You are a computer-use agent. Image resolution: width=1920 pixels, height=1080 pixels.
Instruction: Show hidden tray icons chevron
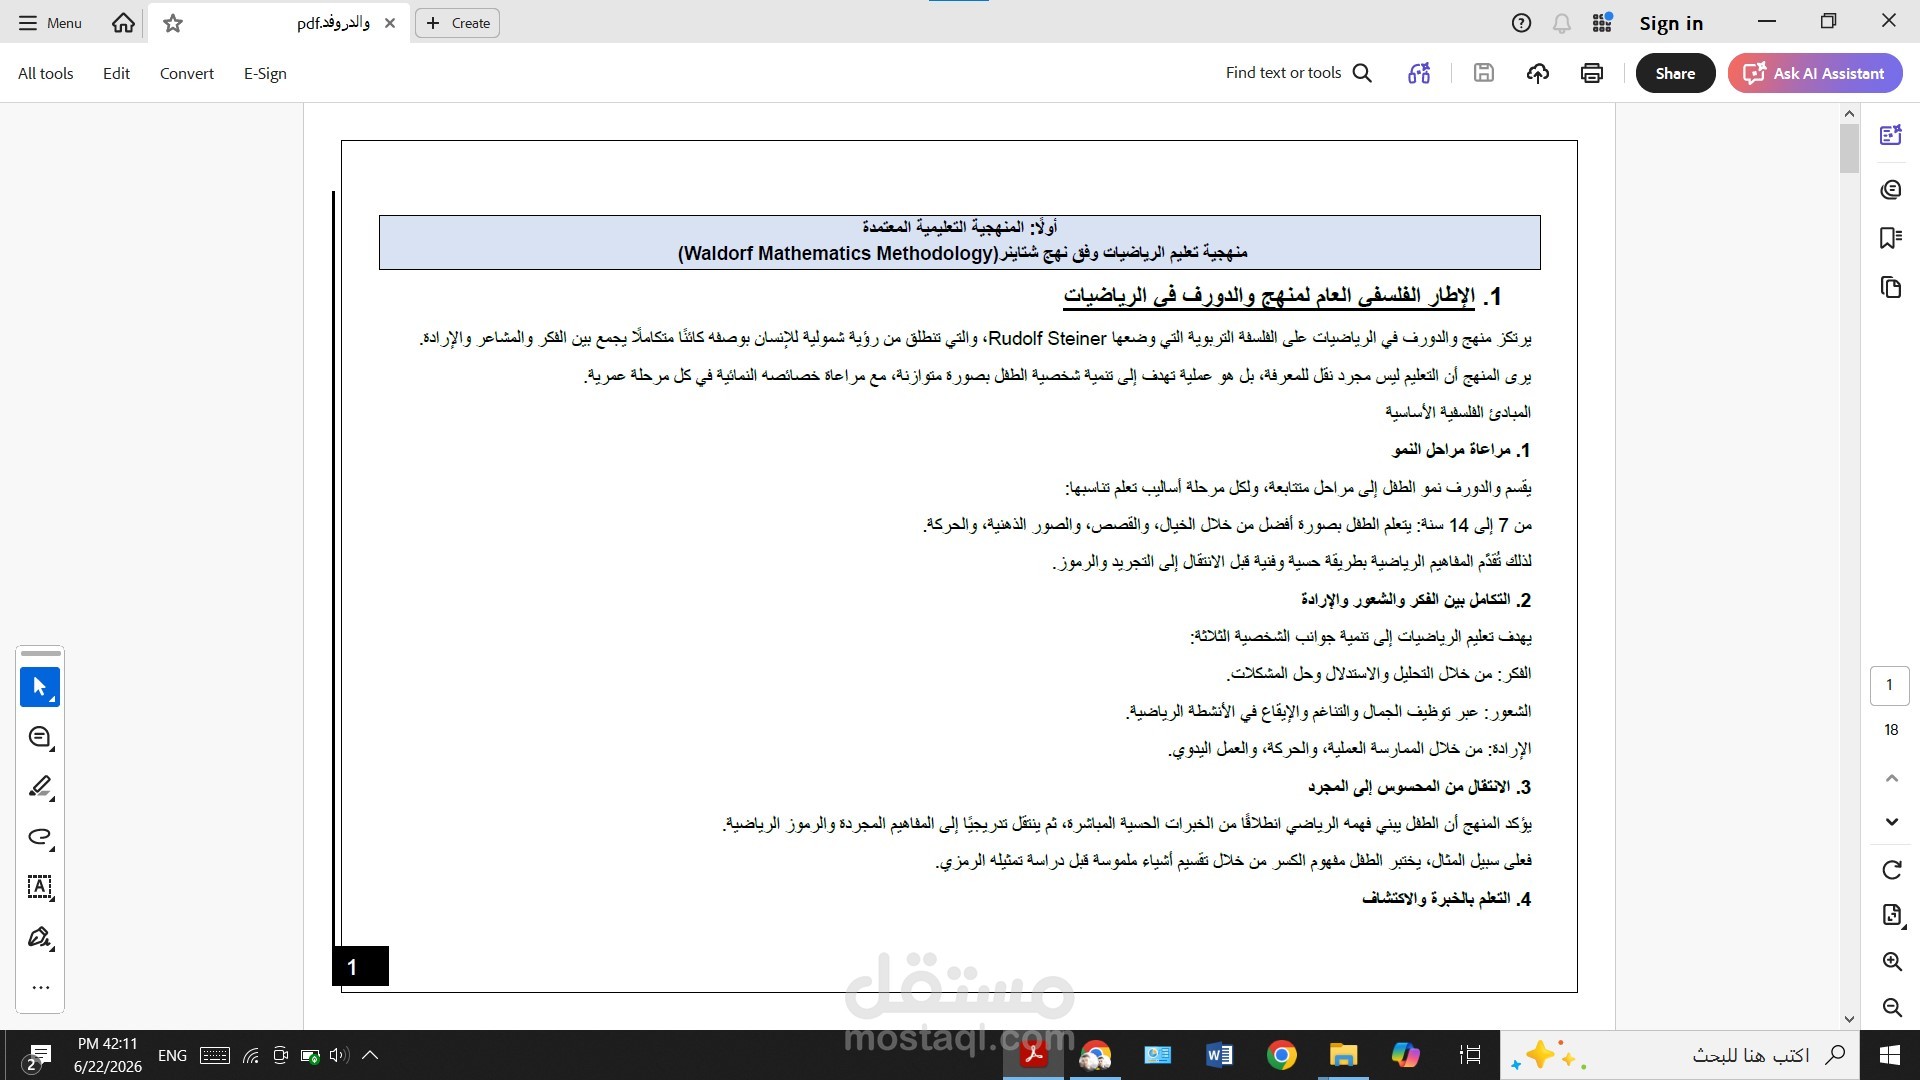[370, 1055]
